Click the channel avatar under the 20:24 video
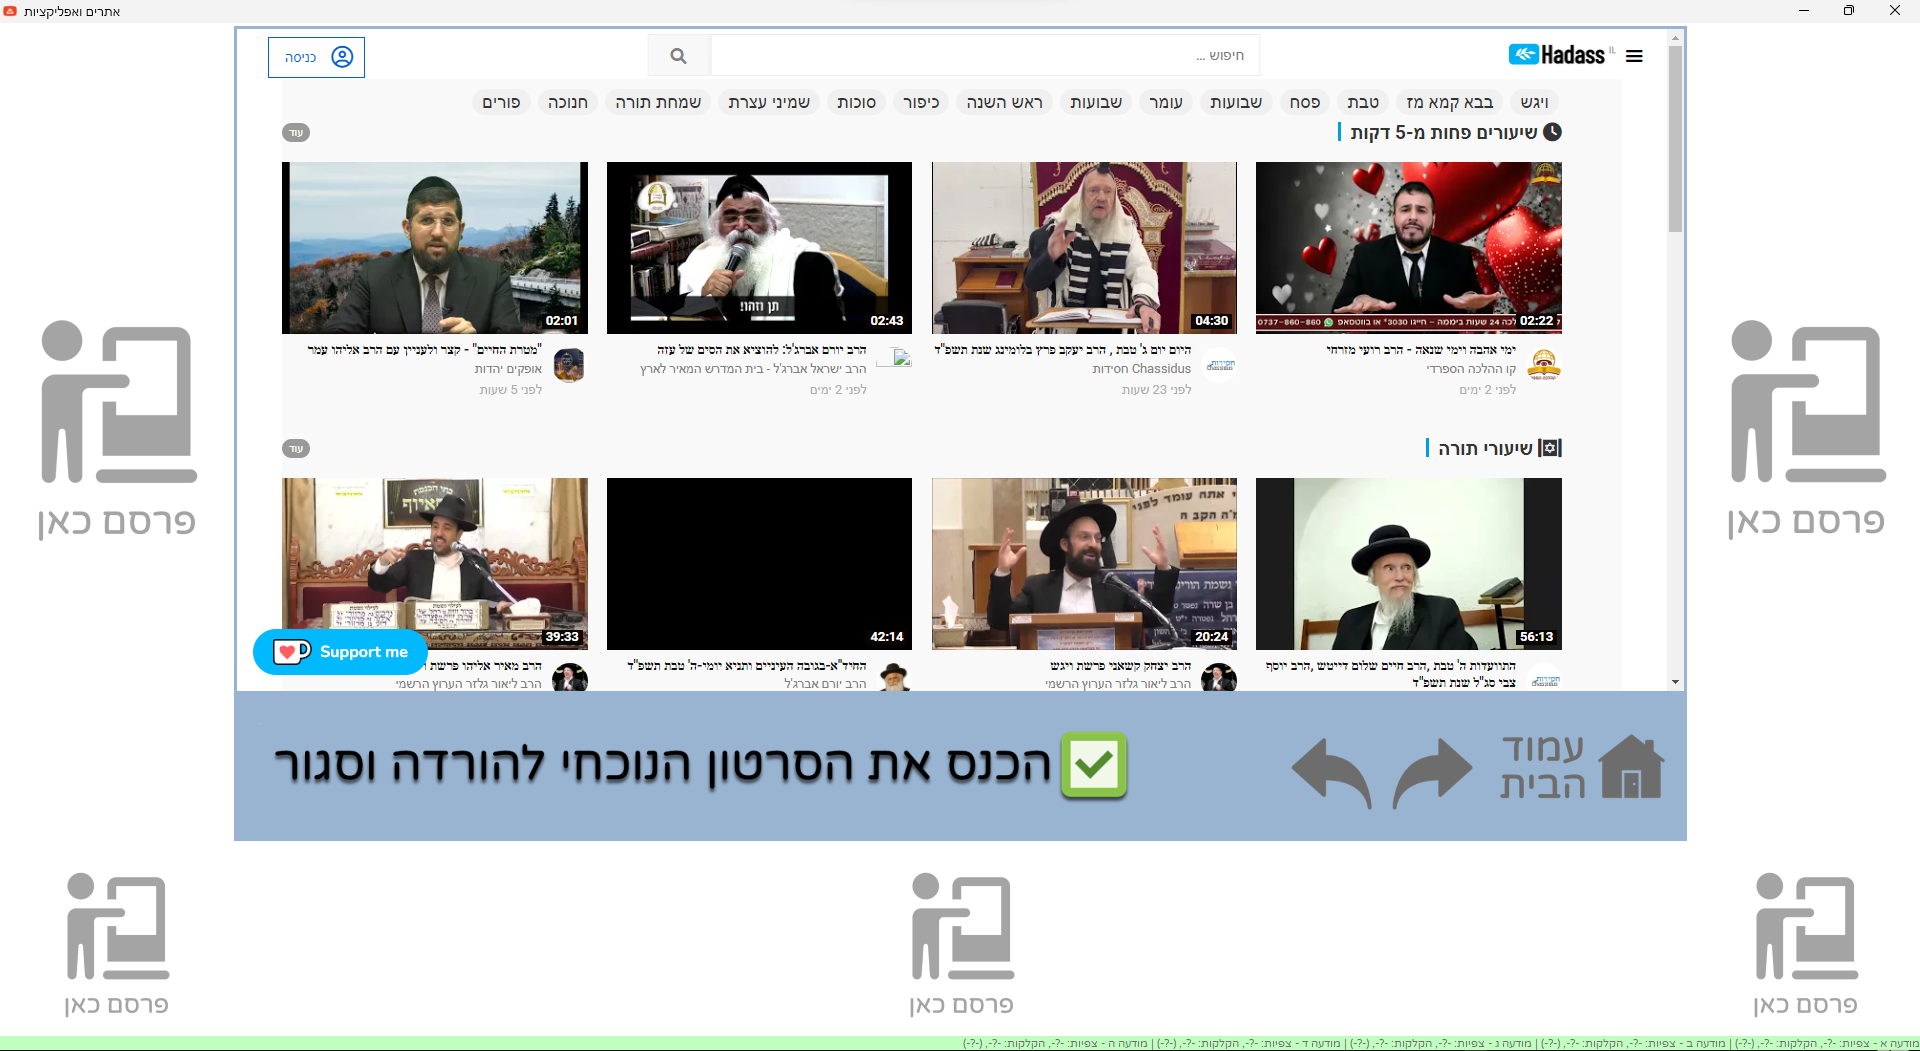Image resolution: width=1920 pixels, height=1051 pixels. (x=1220, y=678)
